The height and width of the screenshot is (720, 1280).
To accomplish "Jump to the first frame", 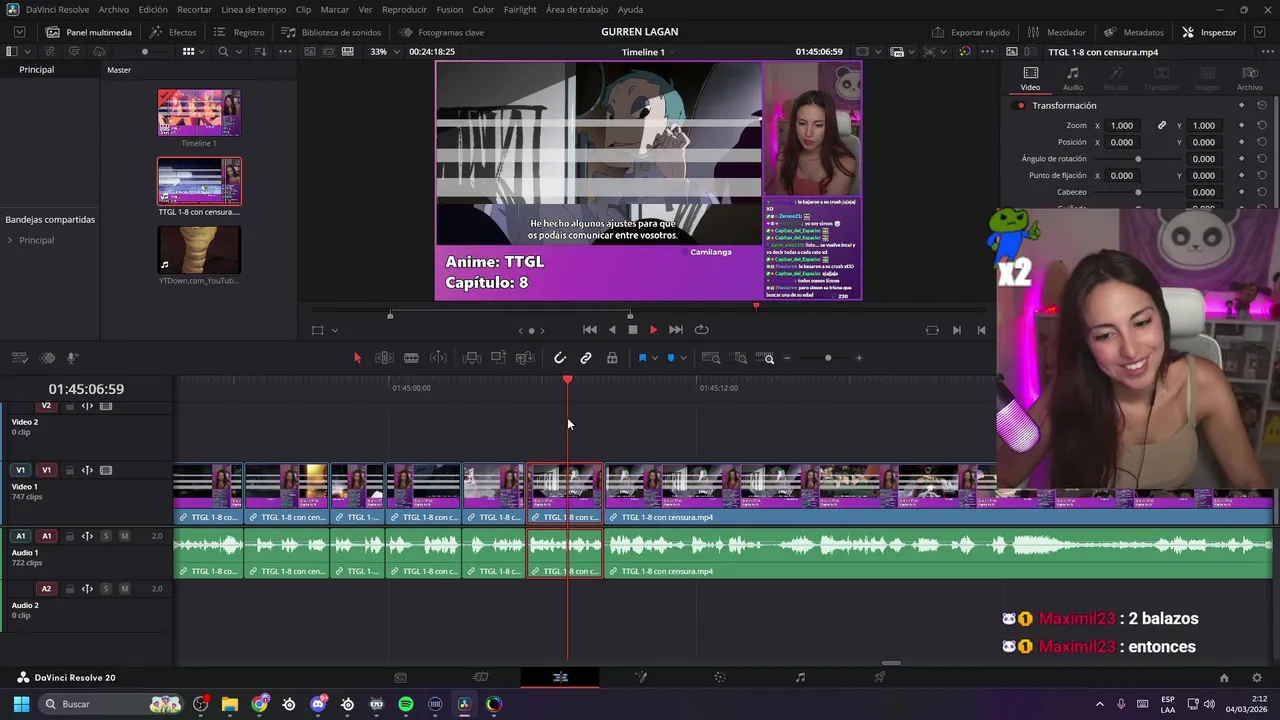I will click(x=590, y=330).
